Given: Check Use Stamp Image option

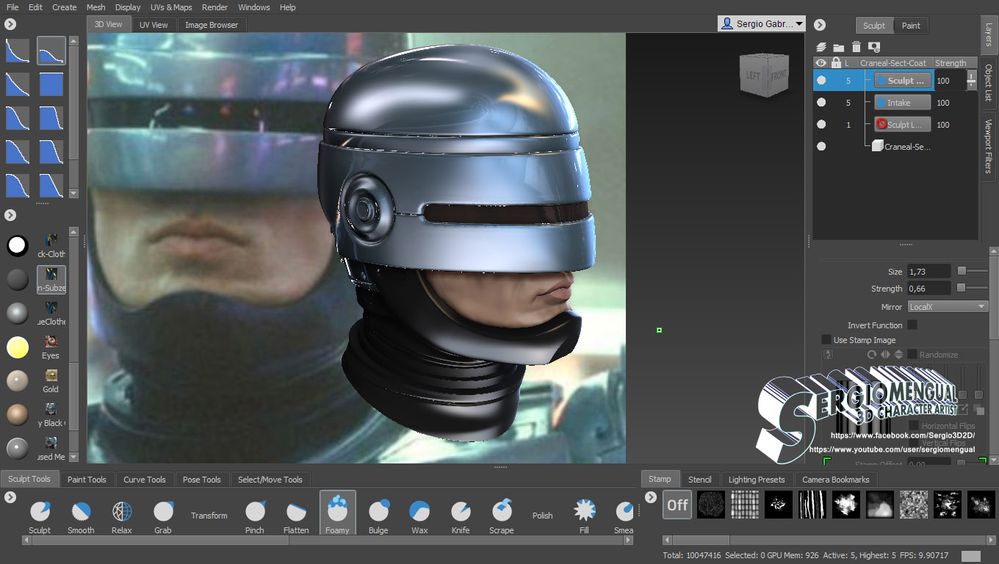Looking at the screenshot, I should point(826,340).
